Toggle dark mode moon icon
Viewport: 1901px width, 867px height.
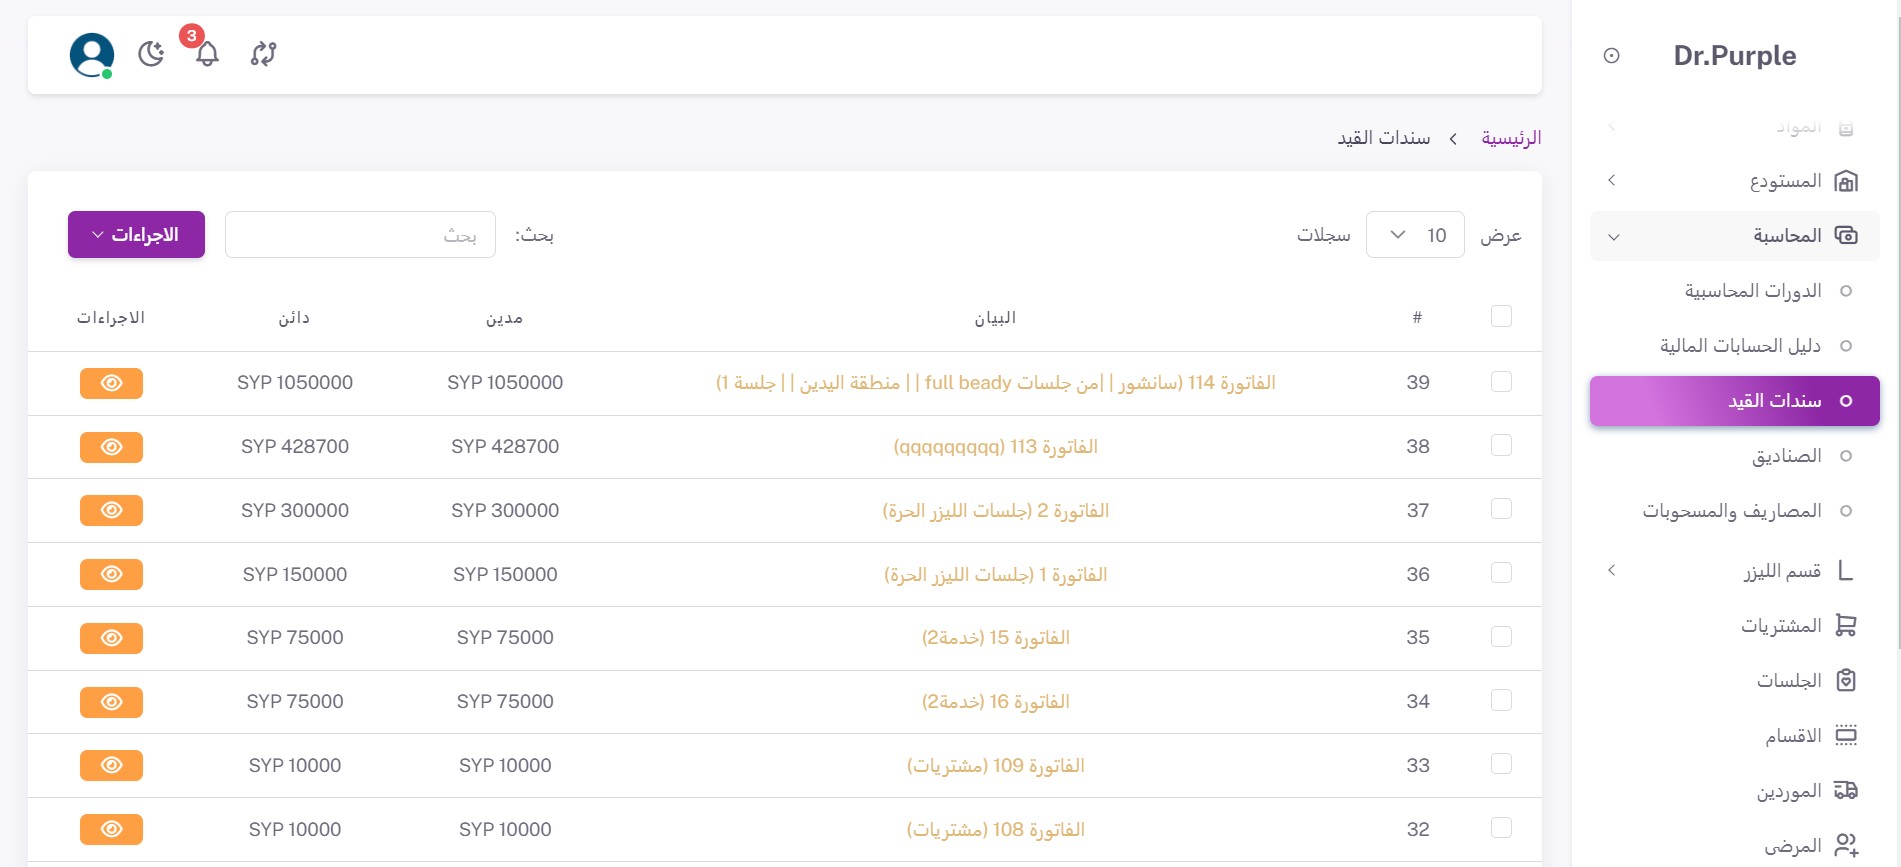click(x=151, y=54)
